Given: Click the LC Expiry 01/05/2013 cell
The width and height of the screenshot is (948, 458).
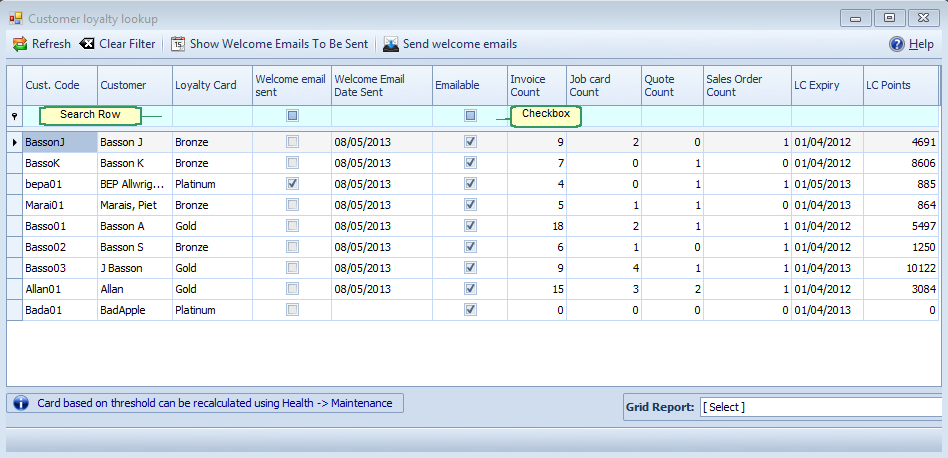Looking at the screenshot, I should click(827, 184).
